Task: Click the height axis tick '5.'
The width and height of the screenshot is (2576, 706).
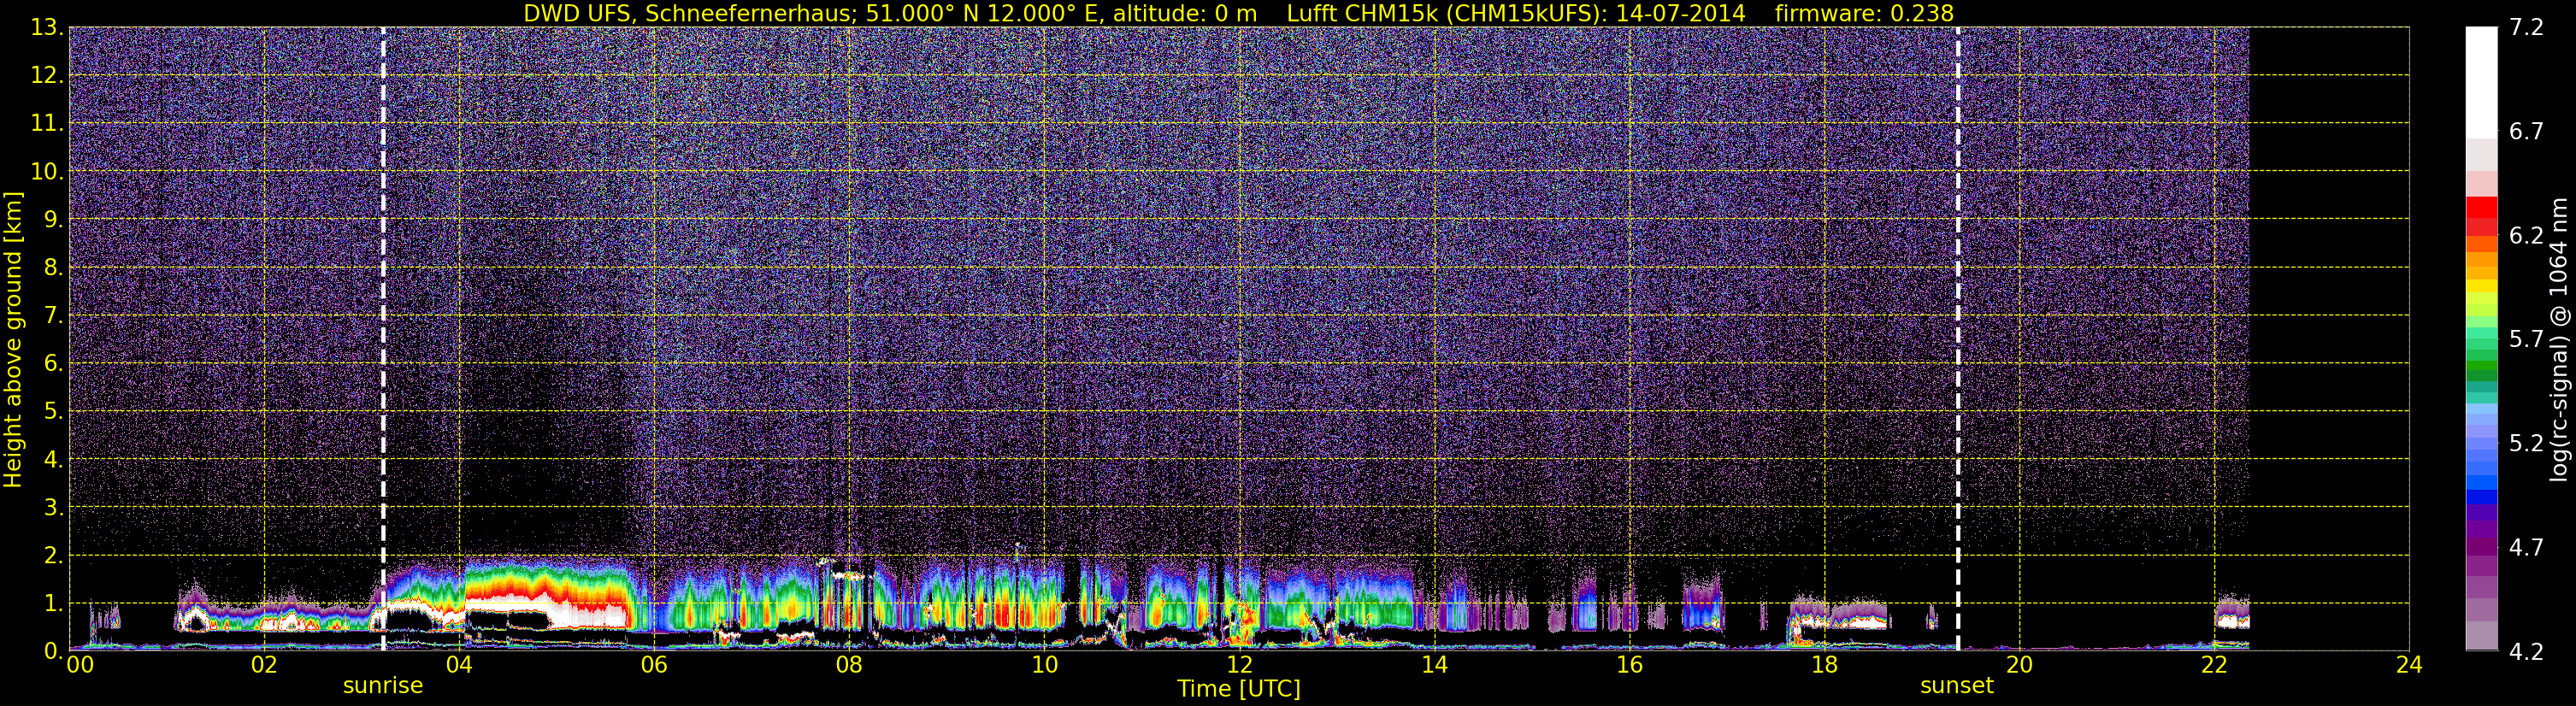Action: 53,412
